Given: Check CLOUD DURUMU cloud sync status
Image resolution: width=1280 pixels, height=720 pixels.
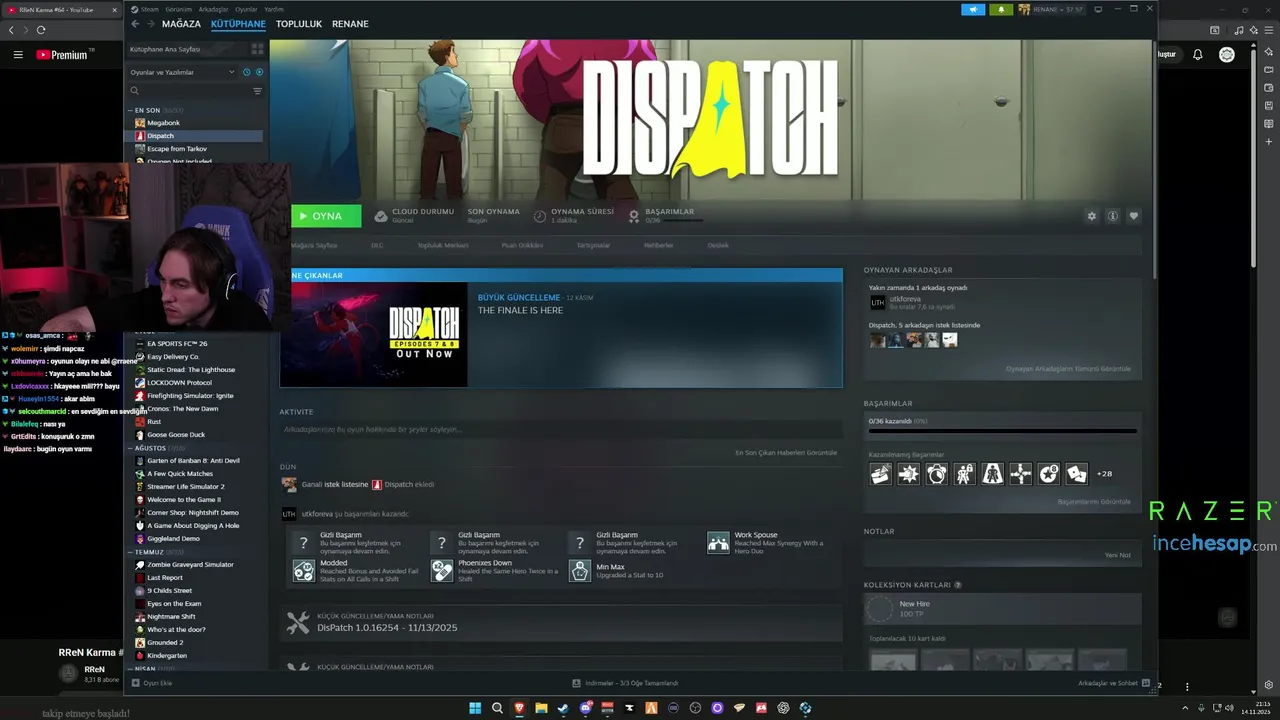Looking at the screenshot, I should (415, 215).
